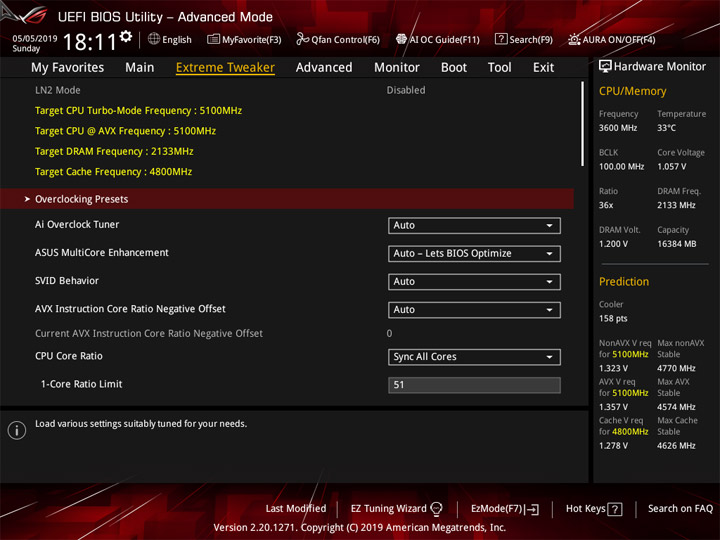Image resolution: width=720 pixels, height=540 pixels.
Task: Switch to the Advanced tab
Action: 324,68
